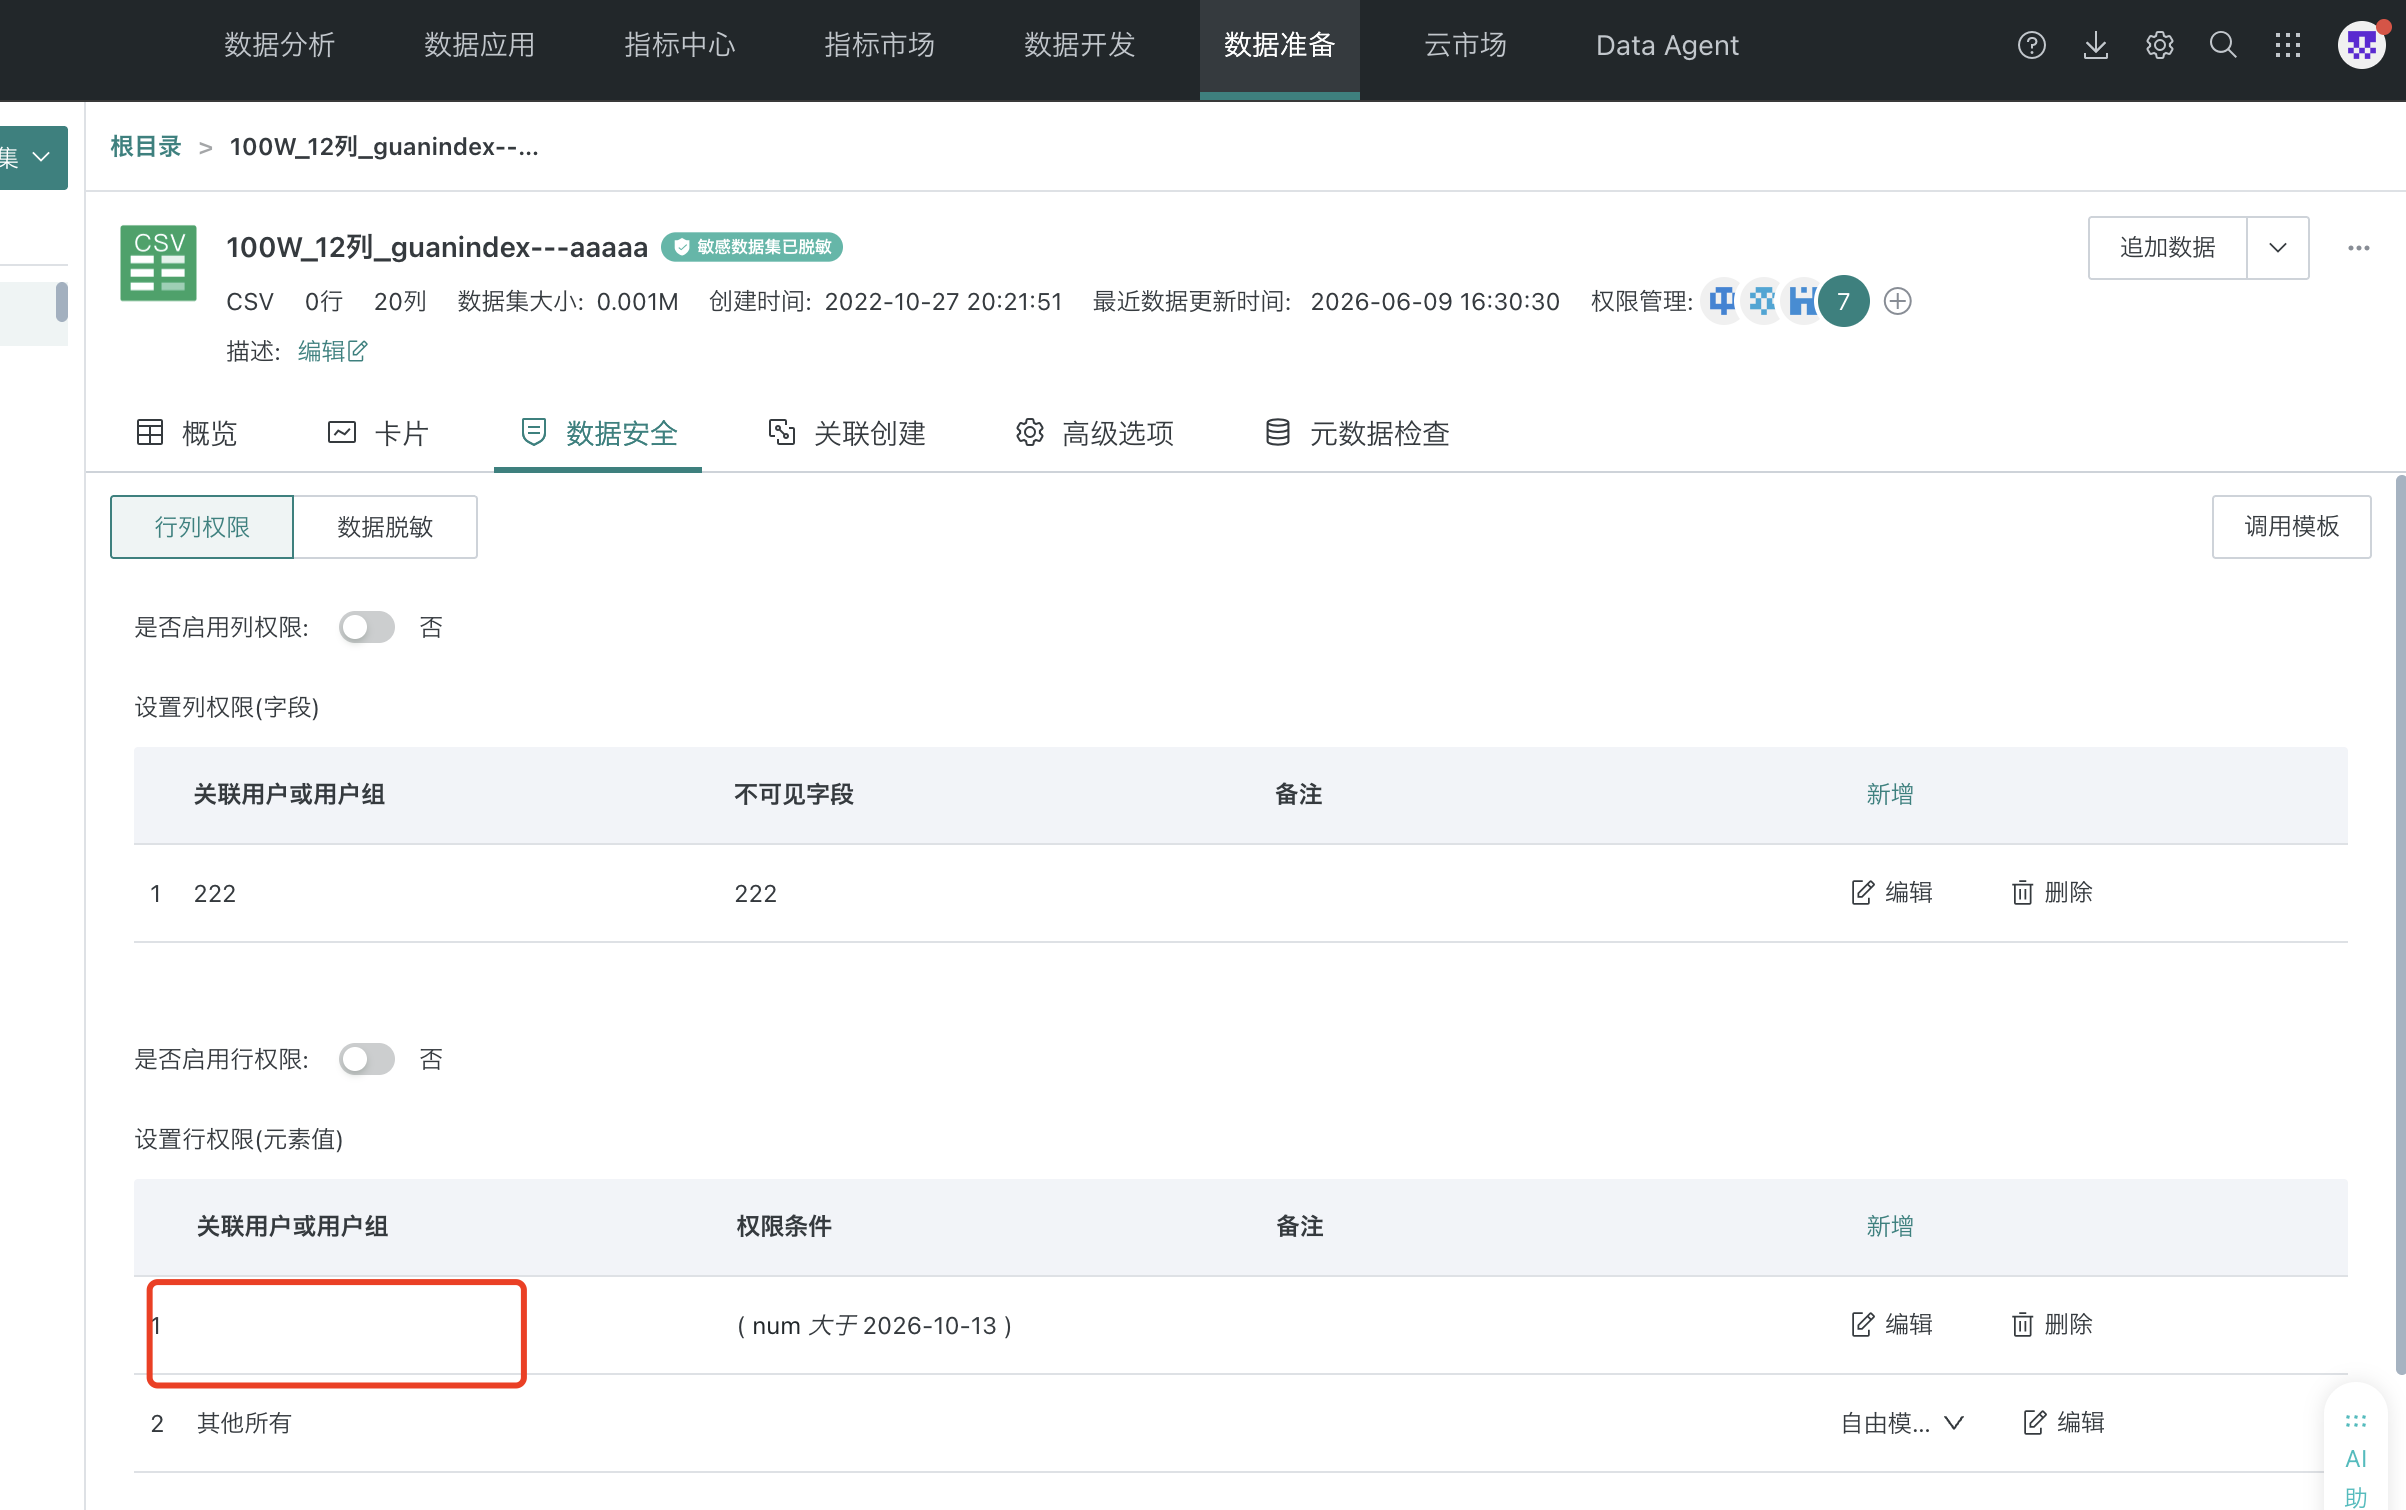The width and height of the screenshot is (2406, 1510).
Task: Delete the num row permission rule
Action: pos(2052,1324)
